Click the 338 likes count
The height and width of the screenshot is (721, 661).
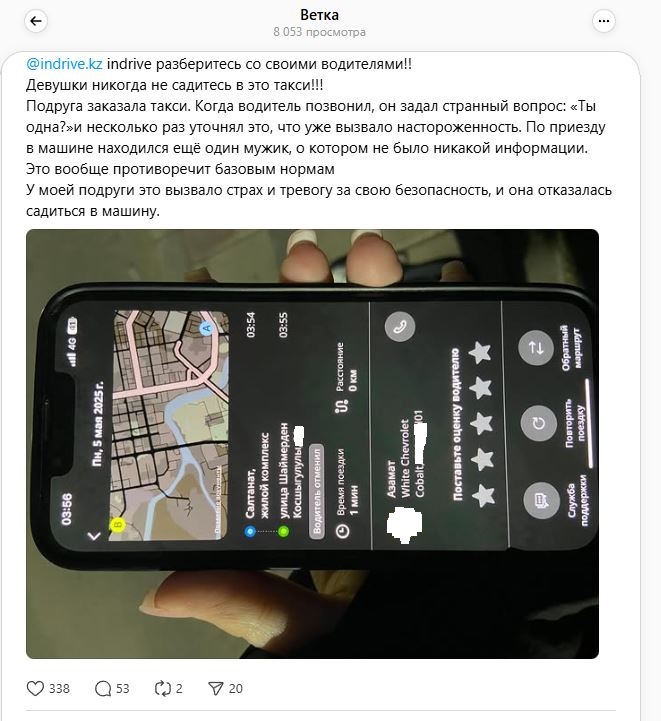(x=59, y=688)
